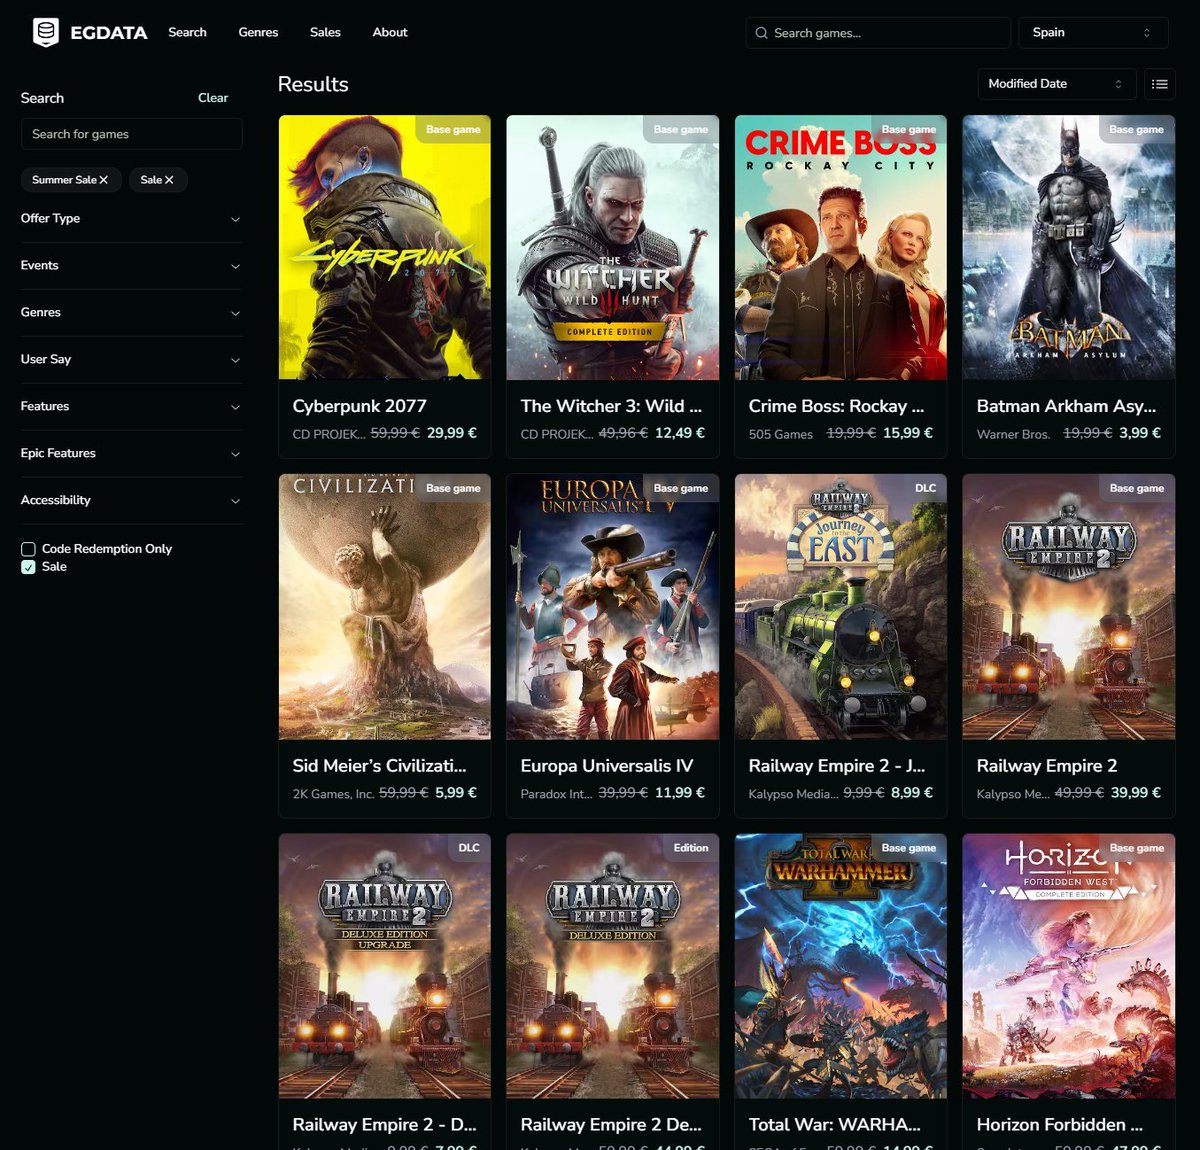Image resolution: width=1200 pixels, height=1150 pixels.
Task: Open Railway Empire 2 Deluxe Upgrade cover
Action: click(x=385, y=966)
